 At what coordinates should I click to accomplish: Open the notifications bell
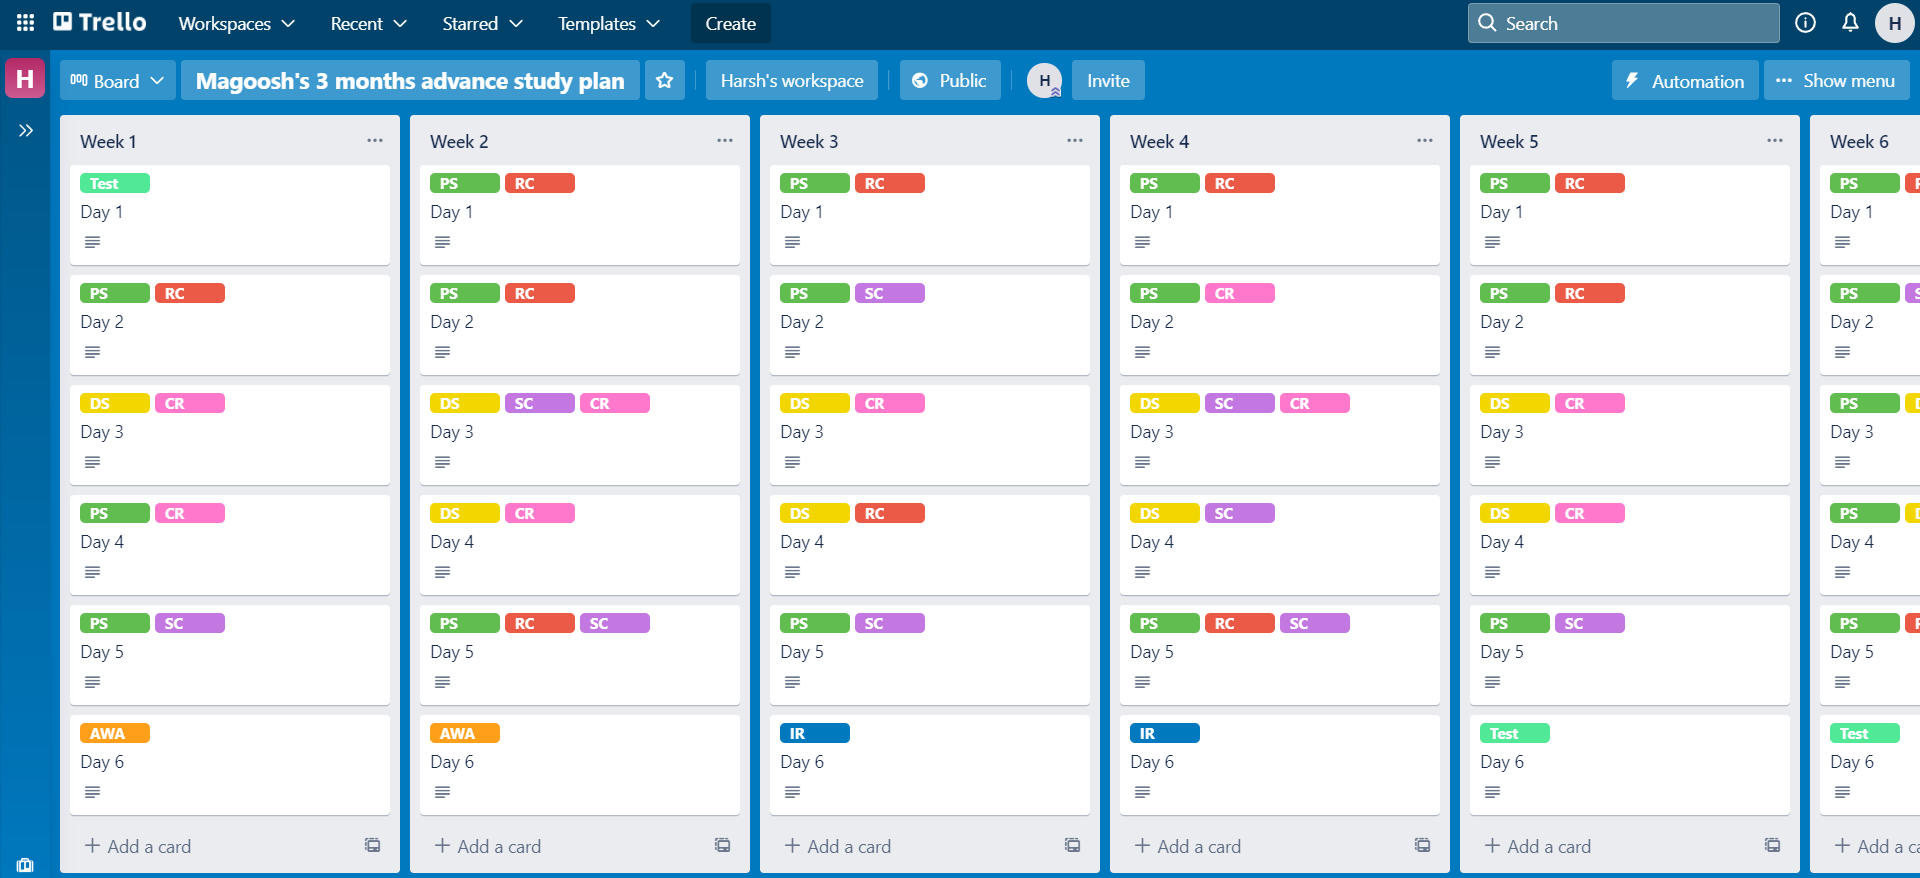(1850, 23)
